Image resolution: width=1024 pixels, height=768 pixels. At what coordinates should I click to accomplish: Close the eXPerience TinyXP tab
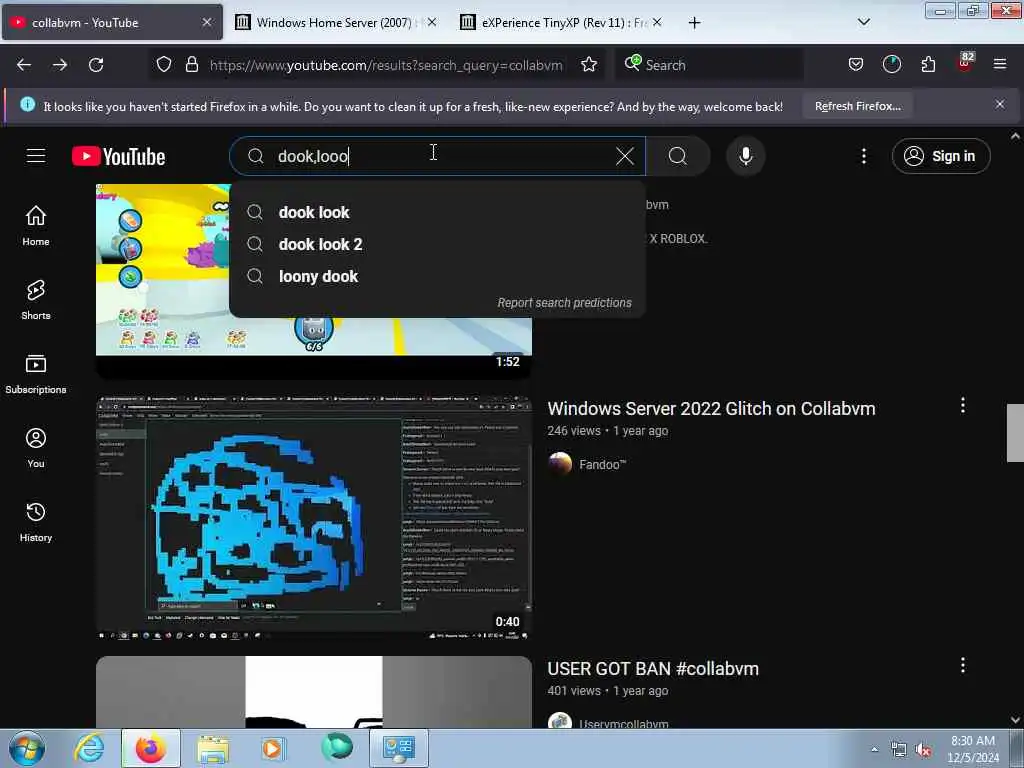click(657, 22)
